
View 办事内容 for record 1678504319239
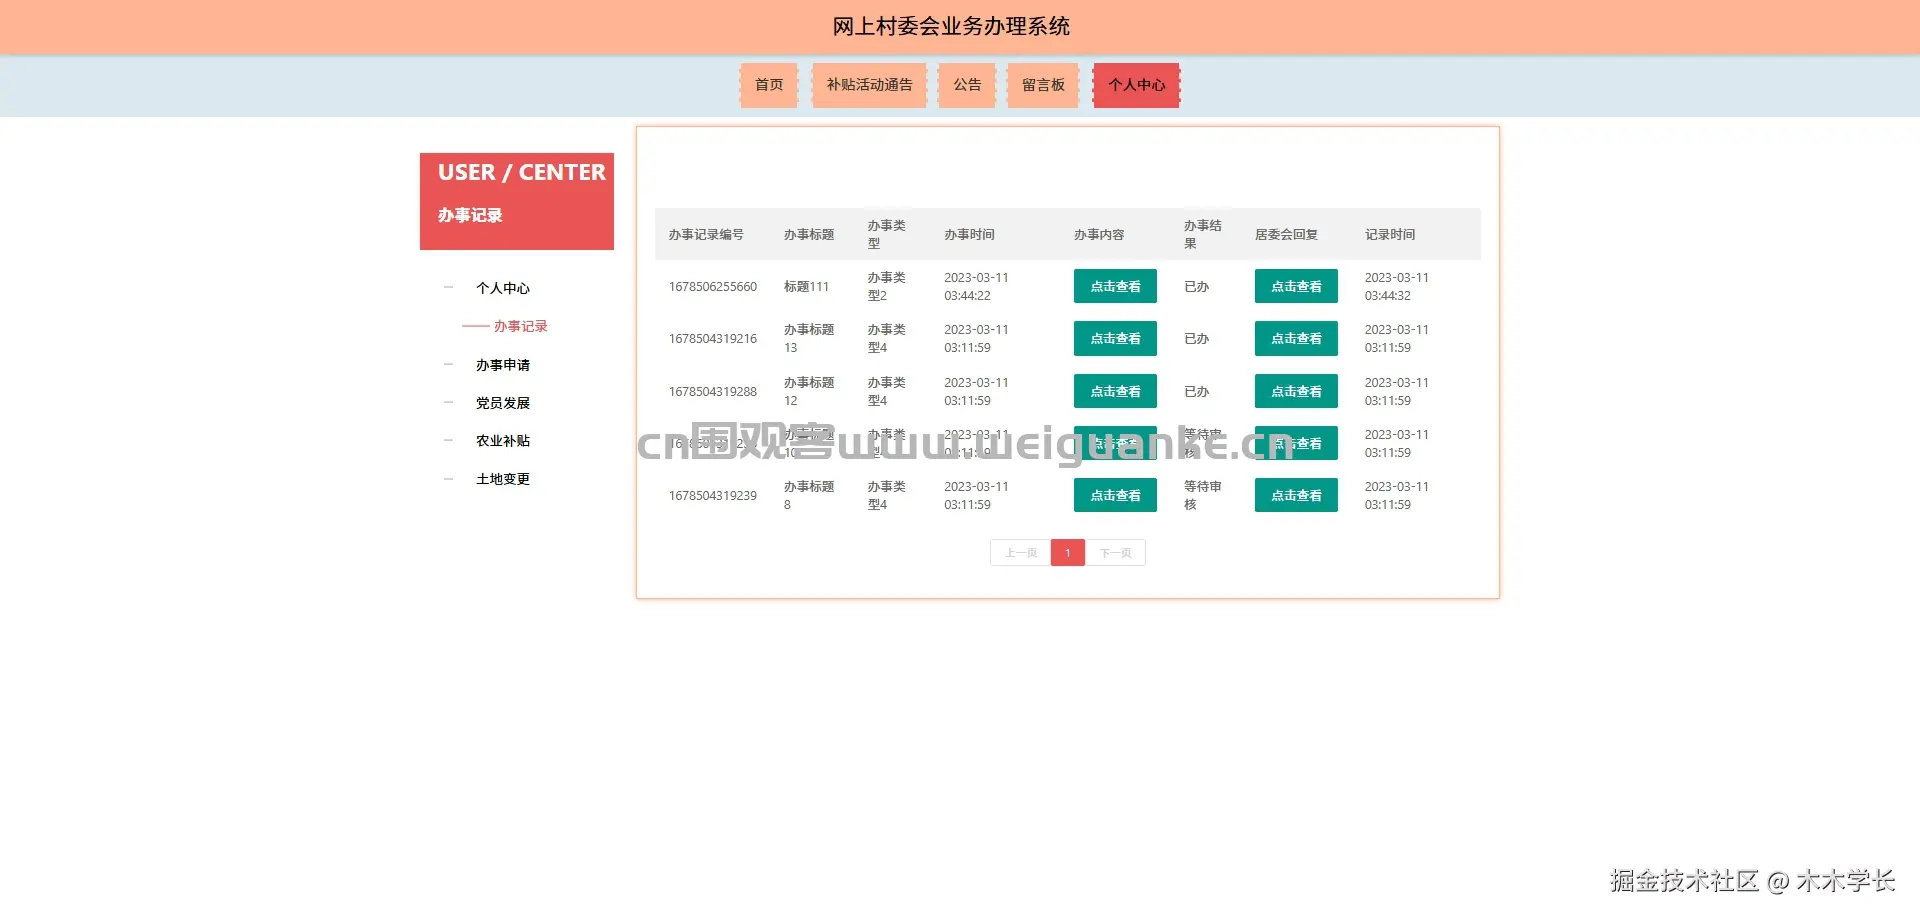click(1115, 495)
